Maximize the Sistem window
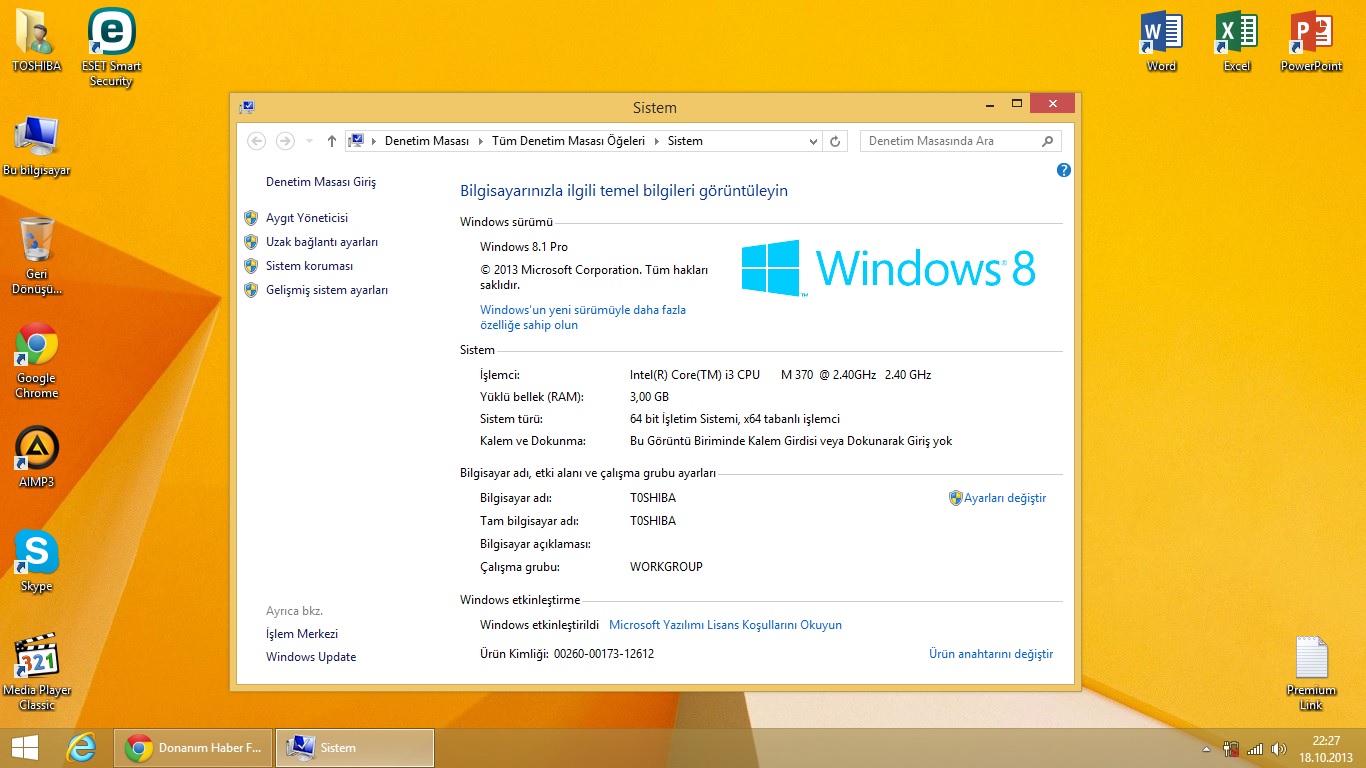 (x=1017, y=104)
